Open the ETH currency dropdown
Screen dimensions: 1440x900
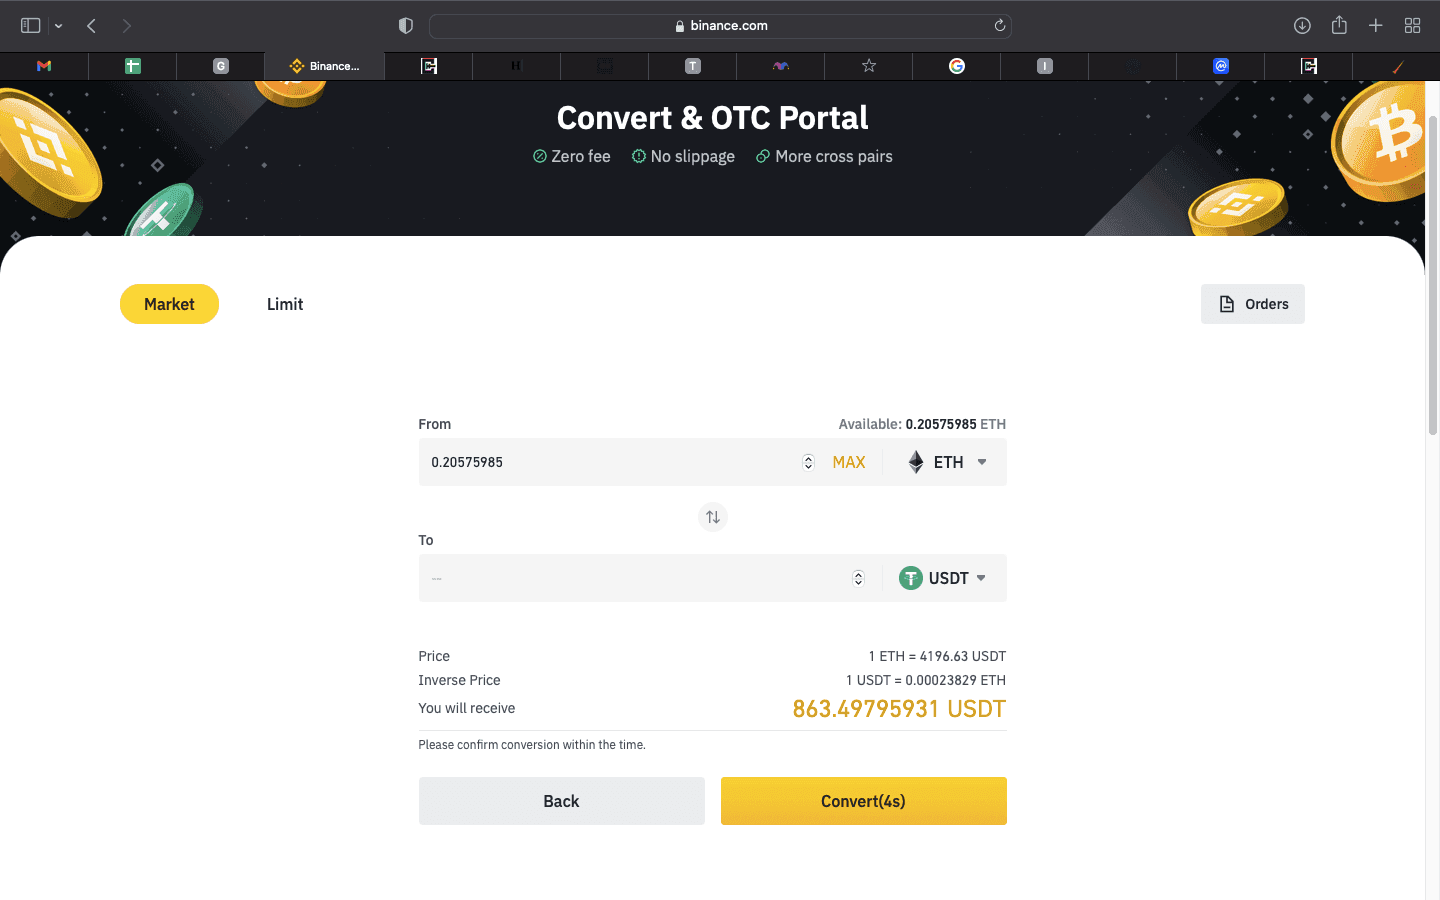tap(947, 462)
